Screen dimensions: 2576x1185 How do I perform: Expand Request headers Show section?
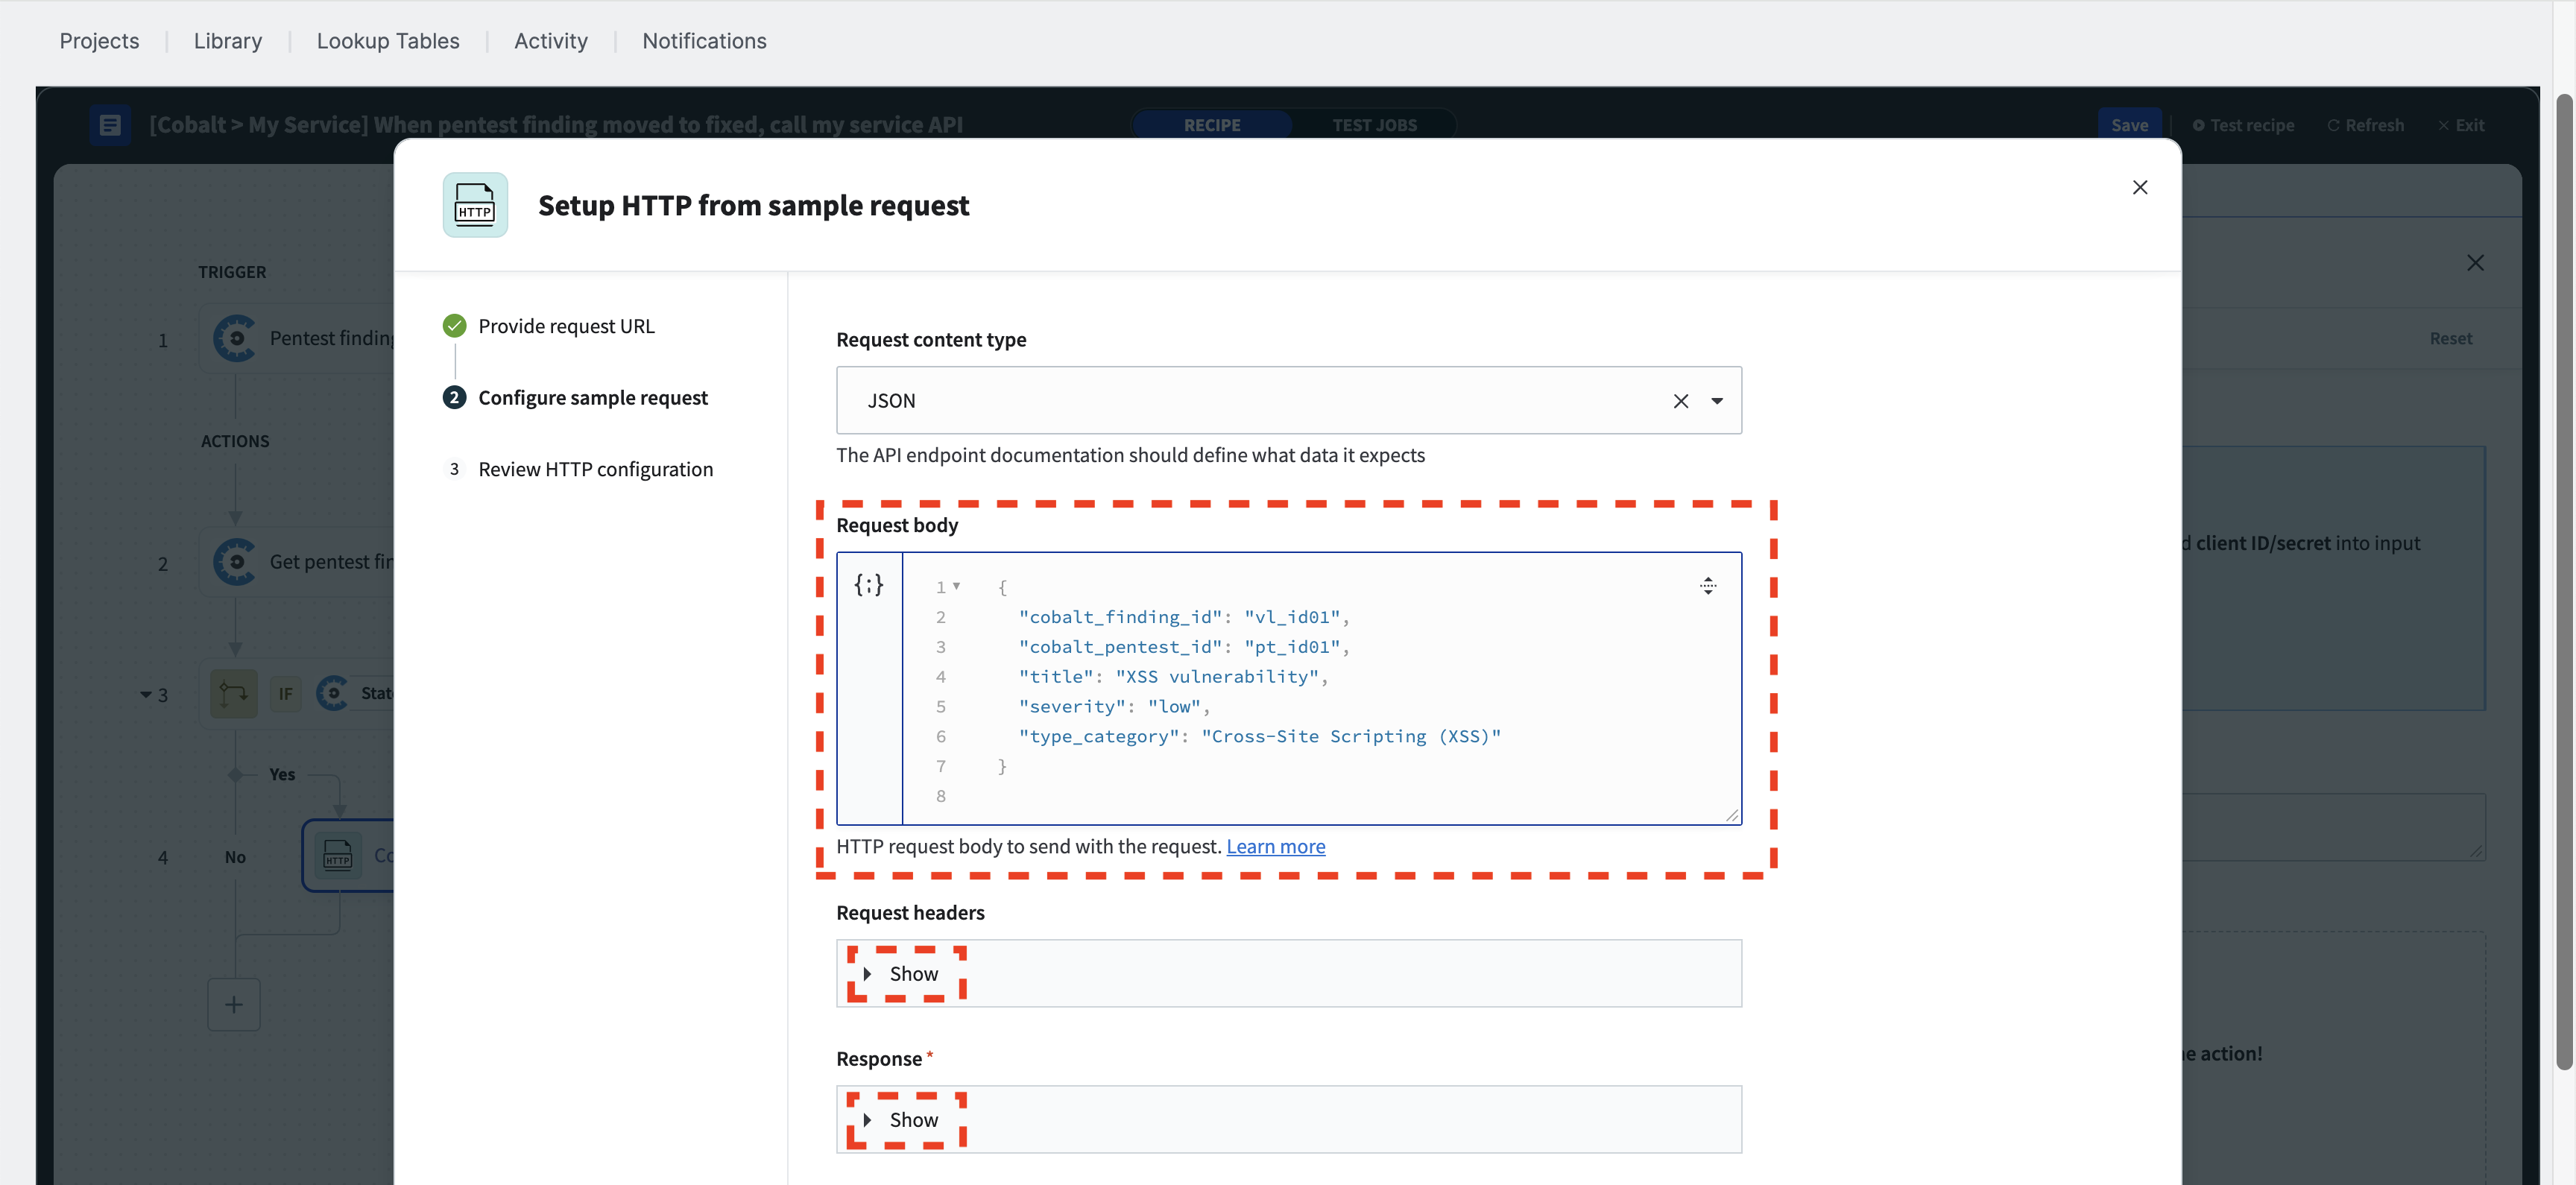[903, 973]
